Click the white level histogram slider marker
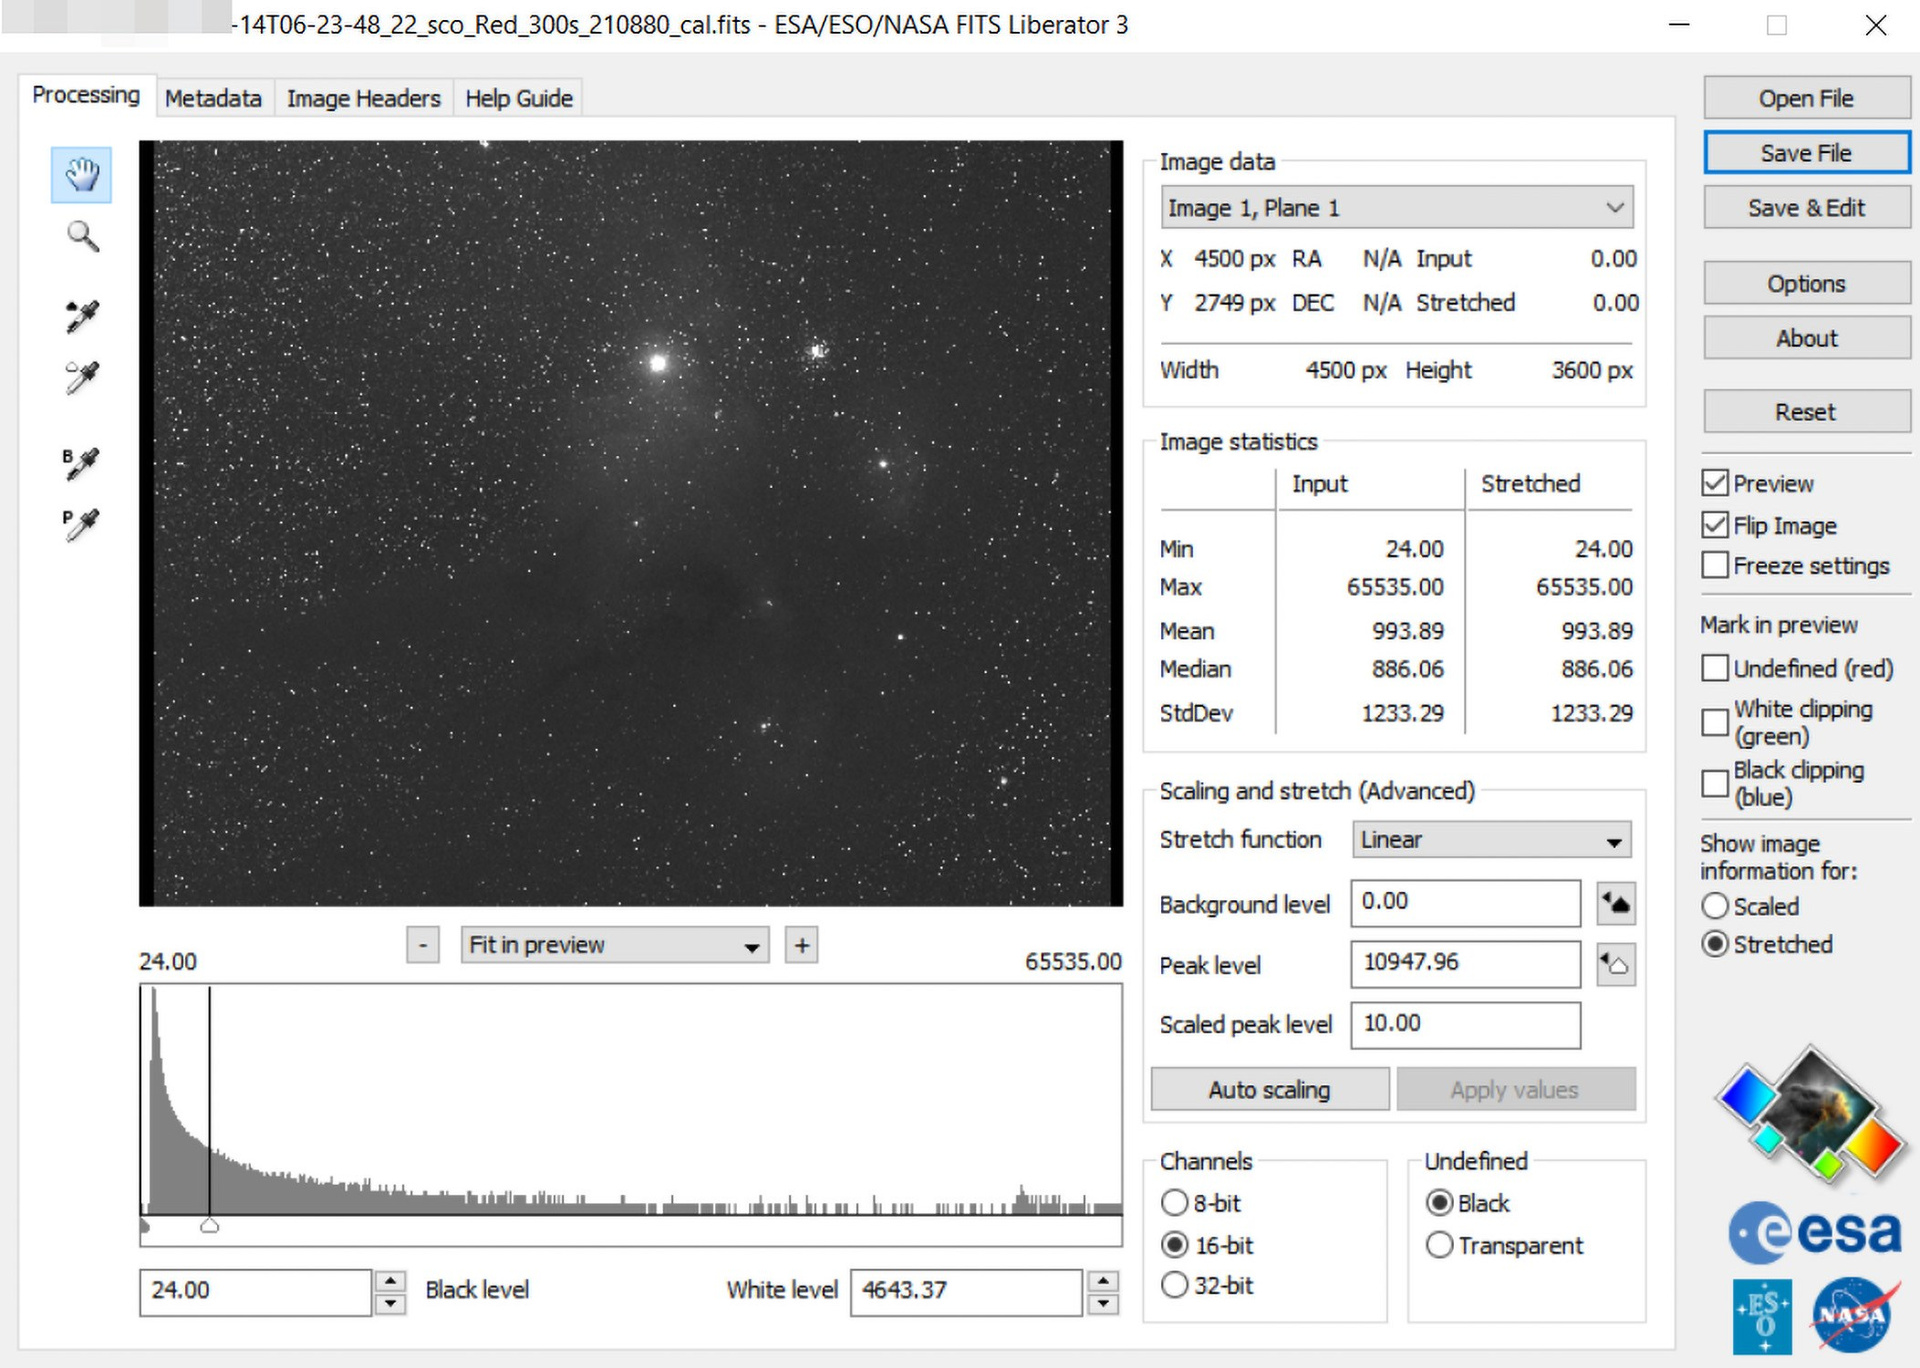The height and width of the screenshot is (1368, 1920). tap(209, 1226)
